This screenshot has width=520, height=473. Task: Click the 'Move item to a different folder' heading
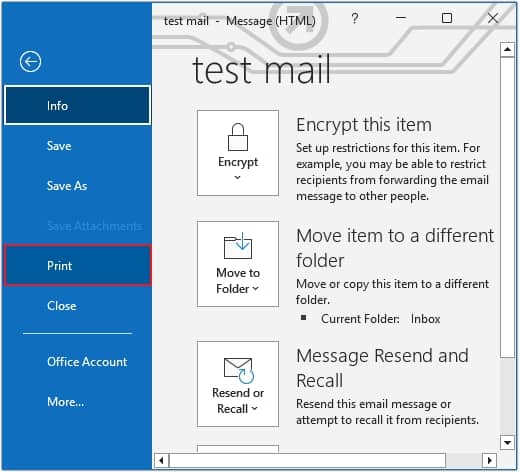(395, 248)
